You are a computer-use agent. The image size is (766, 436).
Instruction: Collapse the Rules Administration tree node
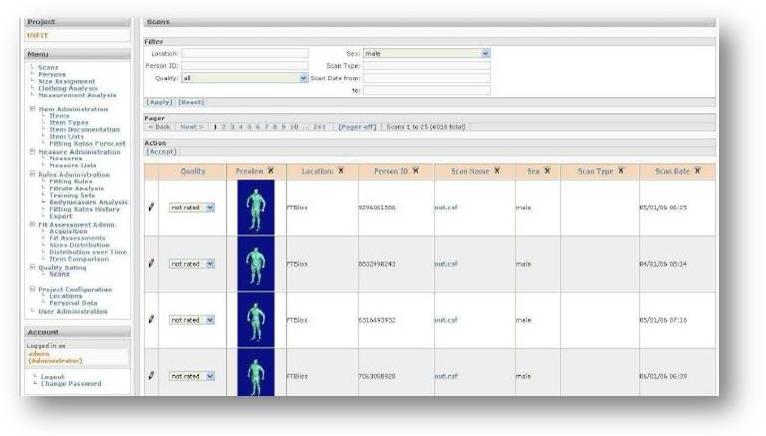click(x=32, y=174)
